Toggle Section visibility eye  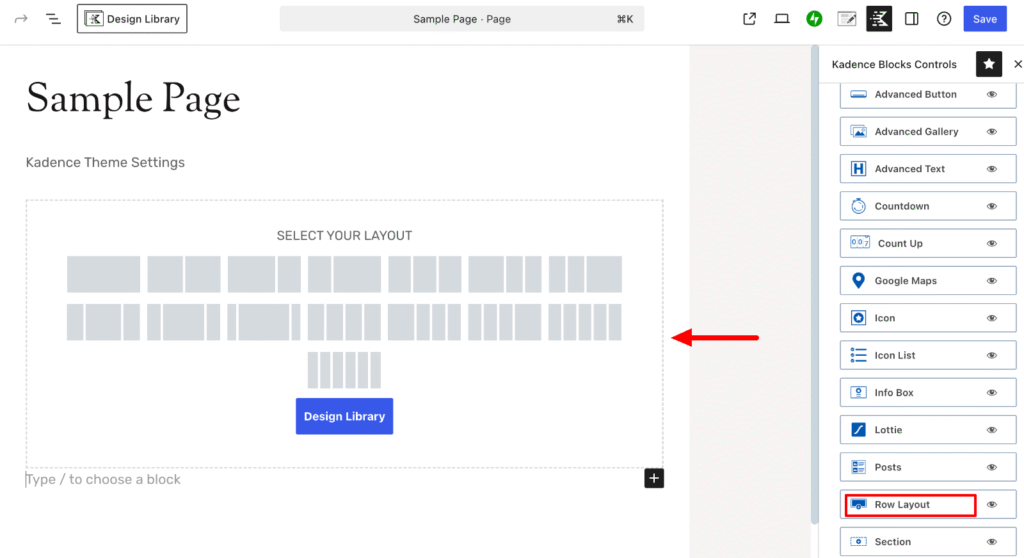pos(992,541)
